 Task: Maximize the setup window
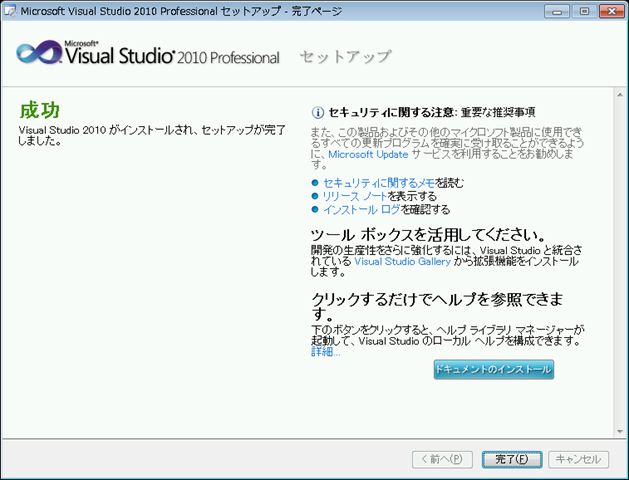585,10
